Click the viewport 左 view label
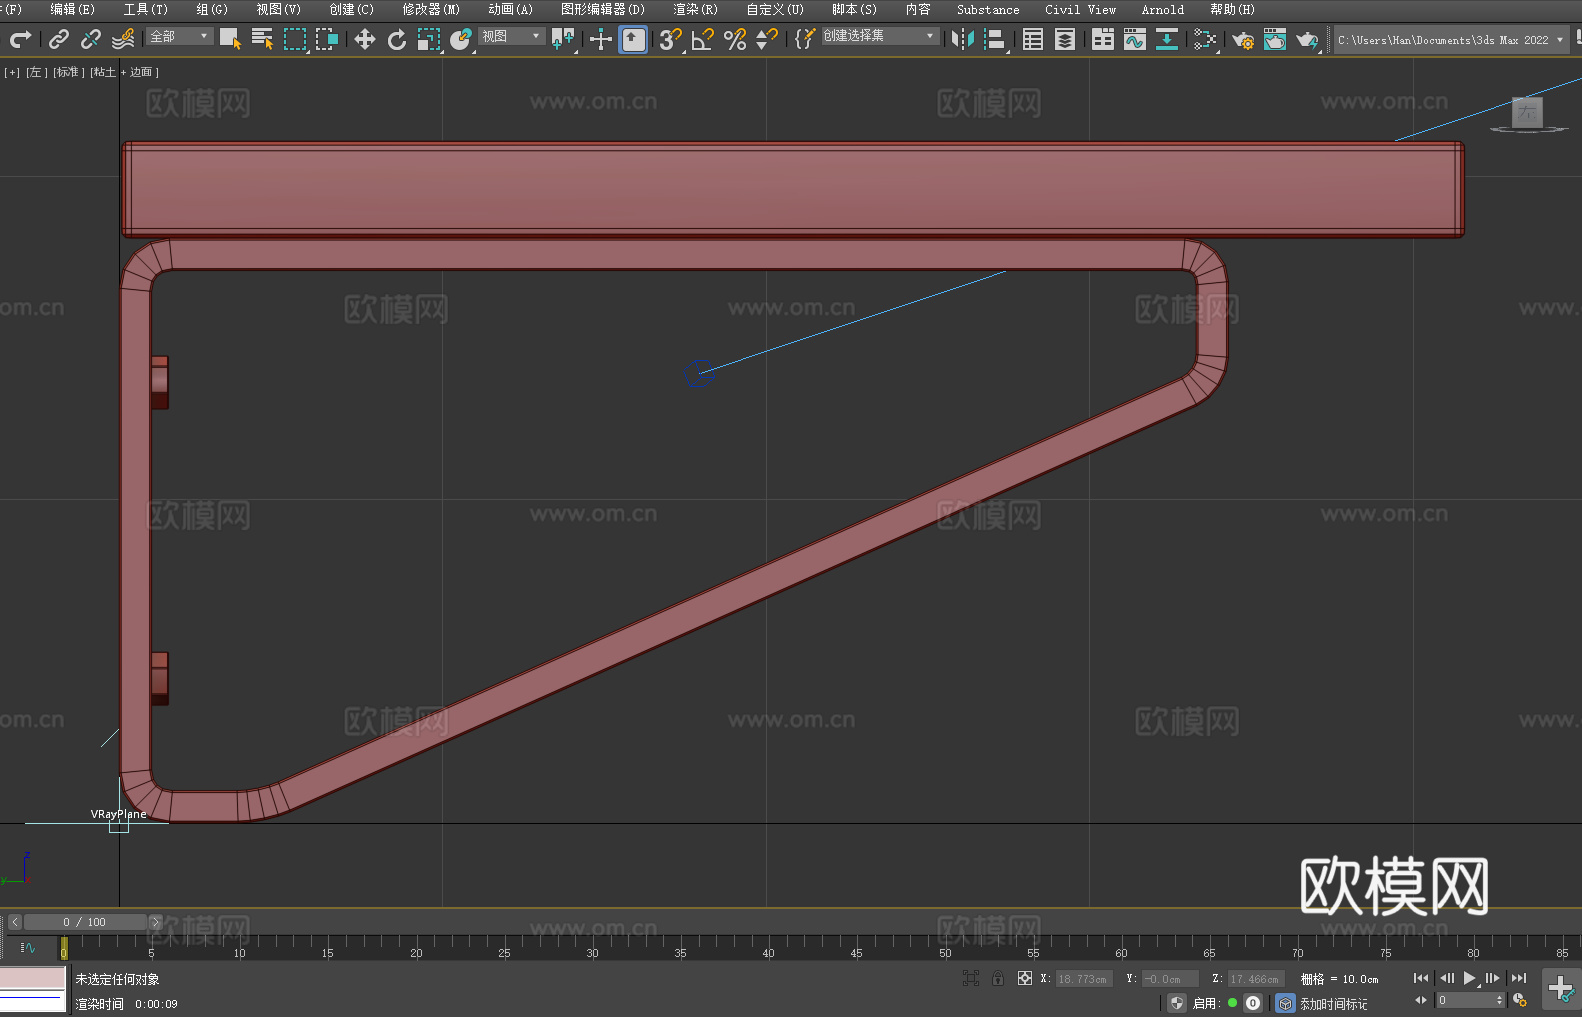Viewport: 1582px width, 1017px height. 36,72
